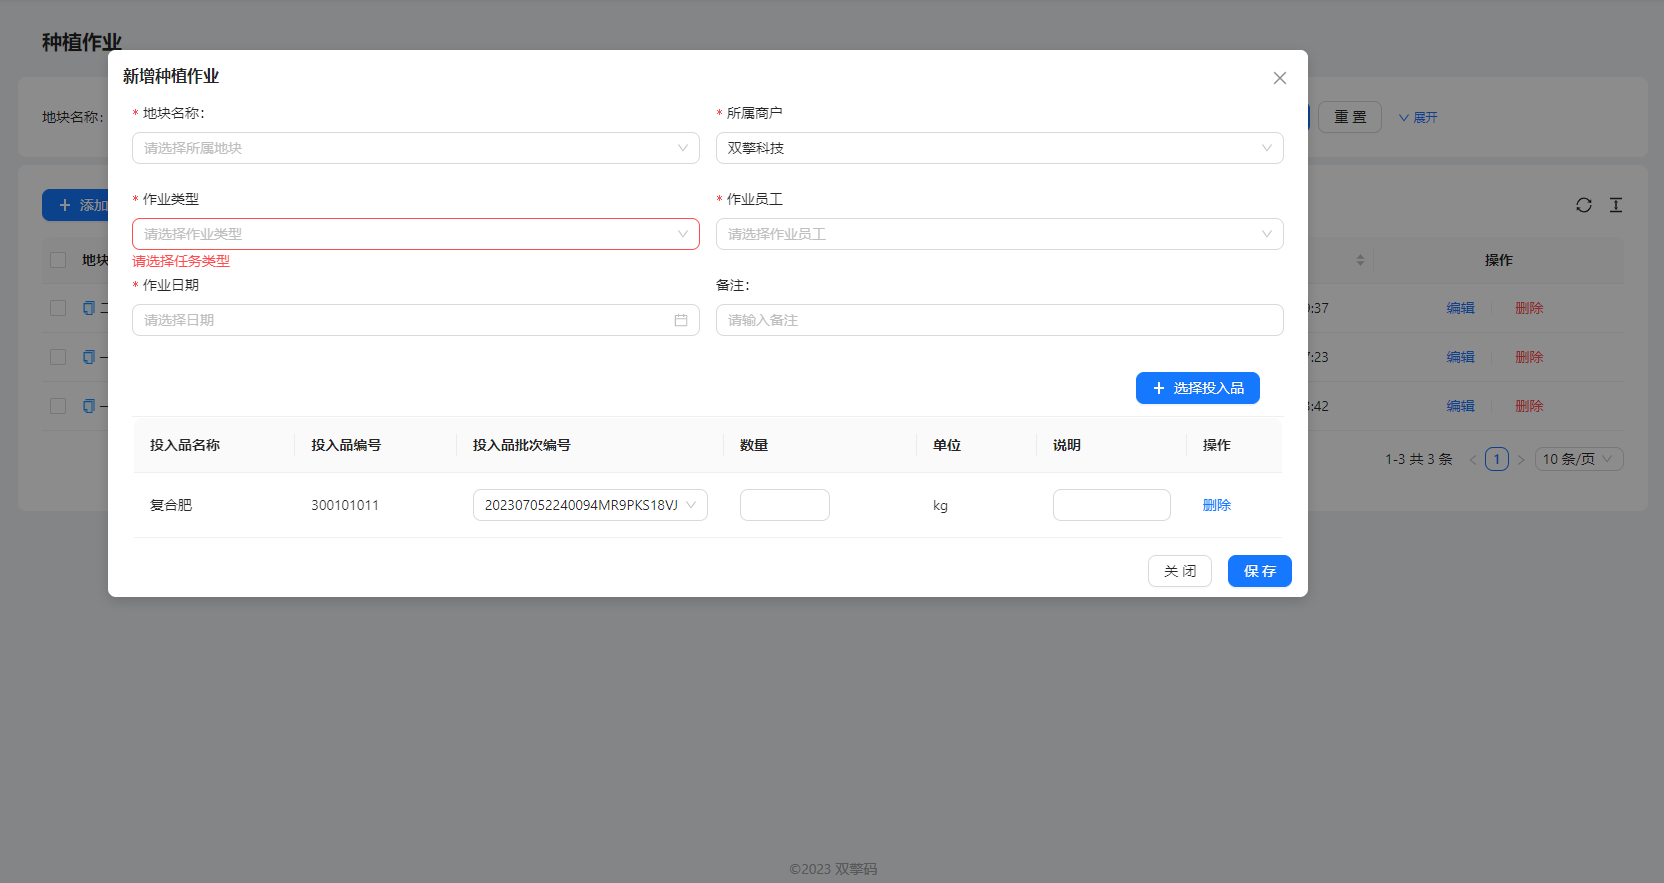Click the 复合肥 name cell
The height and width of the screenshot is (883, 1664).
point(171,505)
